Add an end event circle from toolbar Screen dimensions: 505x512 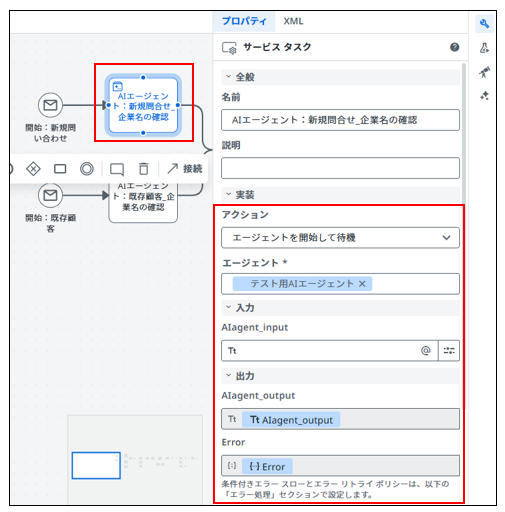[87, 169]
